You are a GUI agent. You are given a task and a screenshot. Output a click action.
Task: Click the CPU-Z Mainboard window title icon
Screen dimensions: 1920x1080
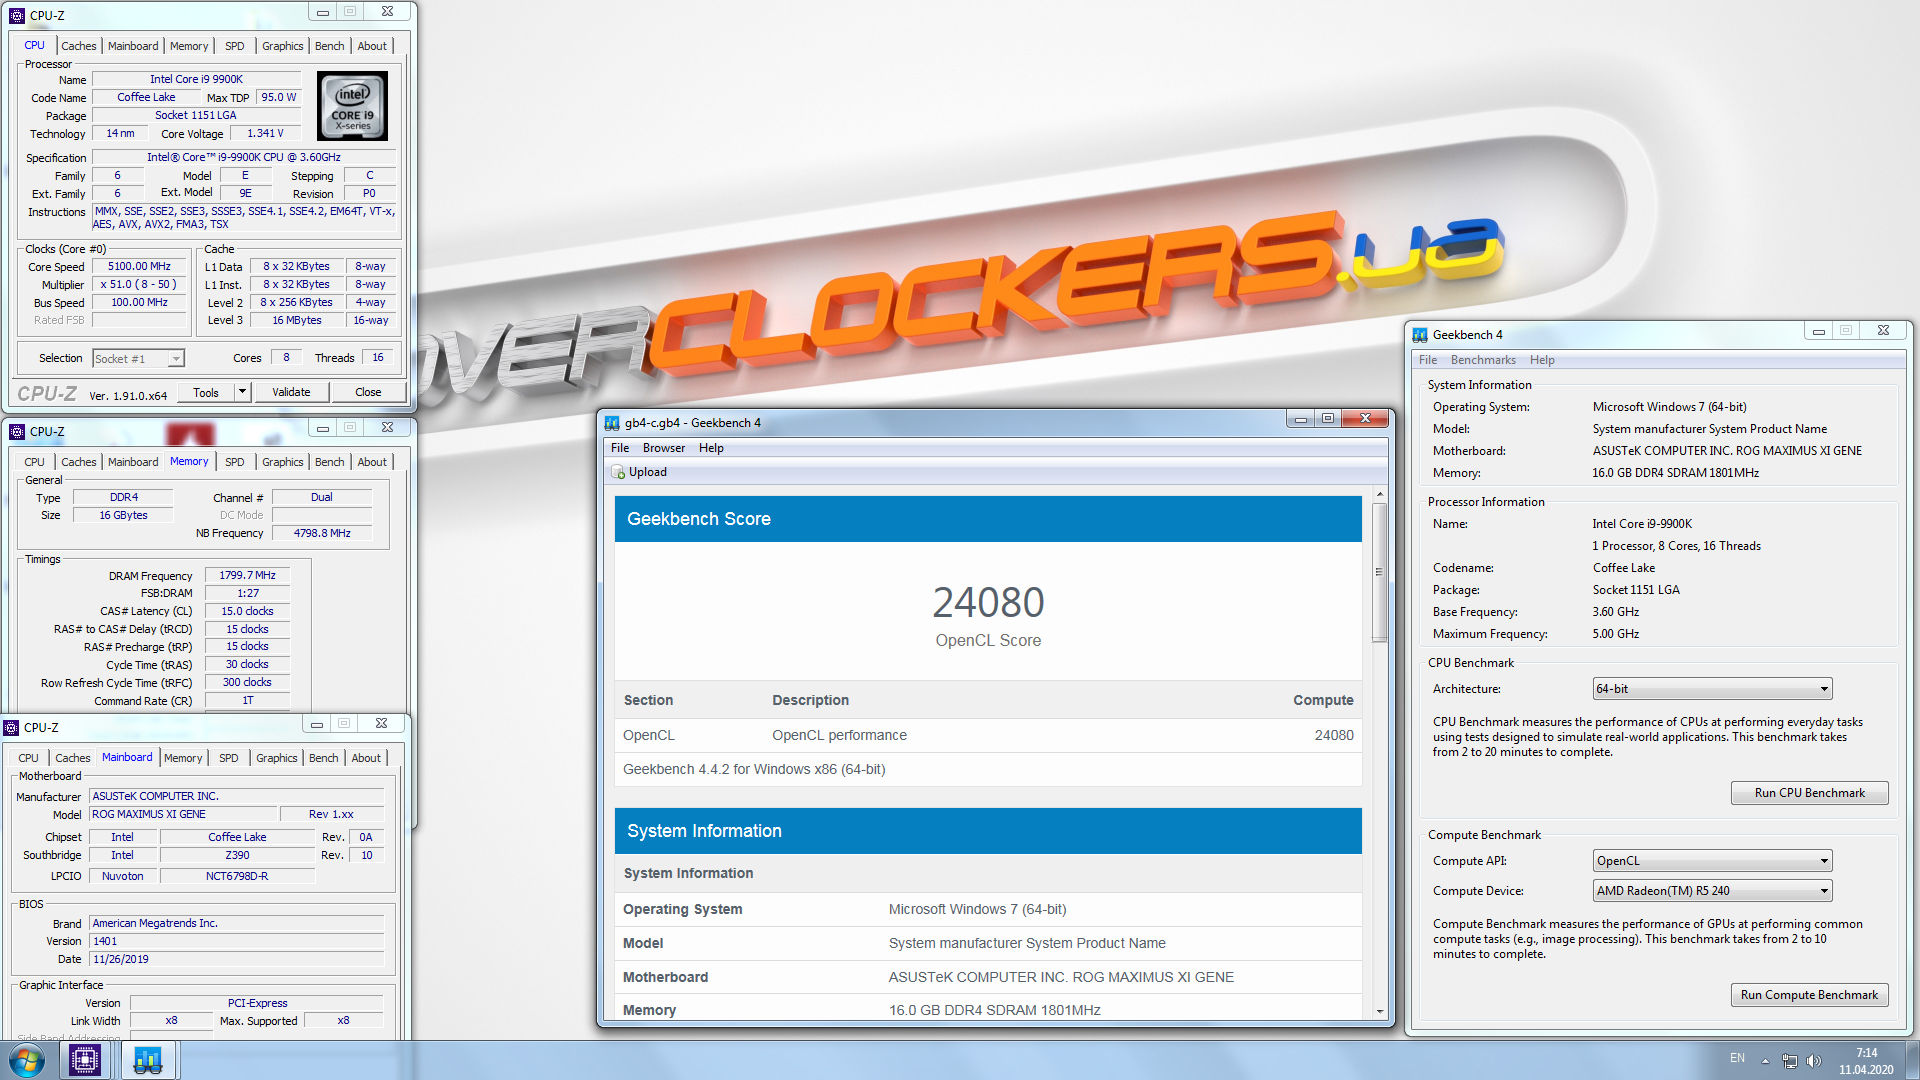click(11, 727)
